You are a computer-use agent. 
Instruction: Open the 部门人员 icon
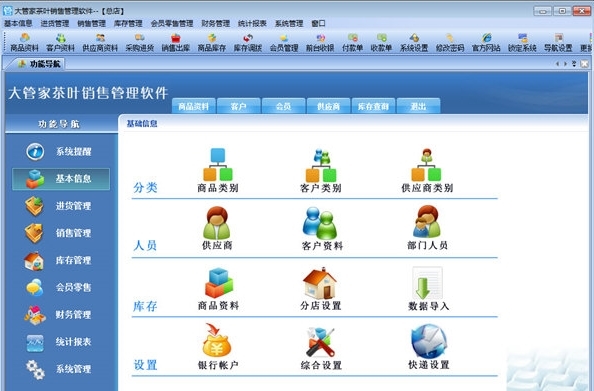click(427, 228)
